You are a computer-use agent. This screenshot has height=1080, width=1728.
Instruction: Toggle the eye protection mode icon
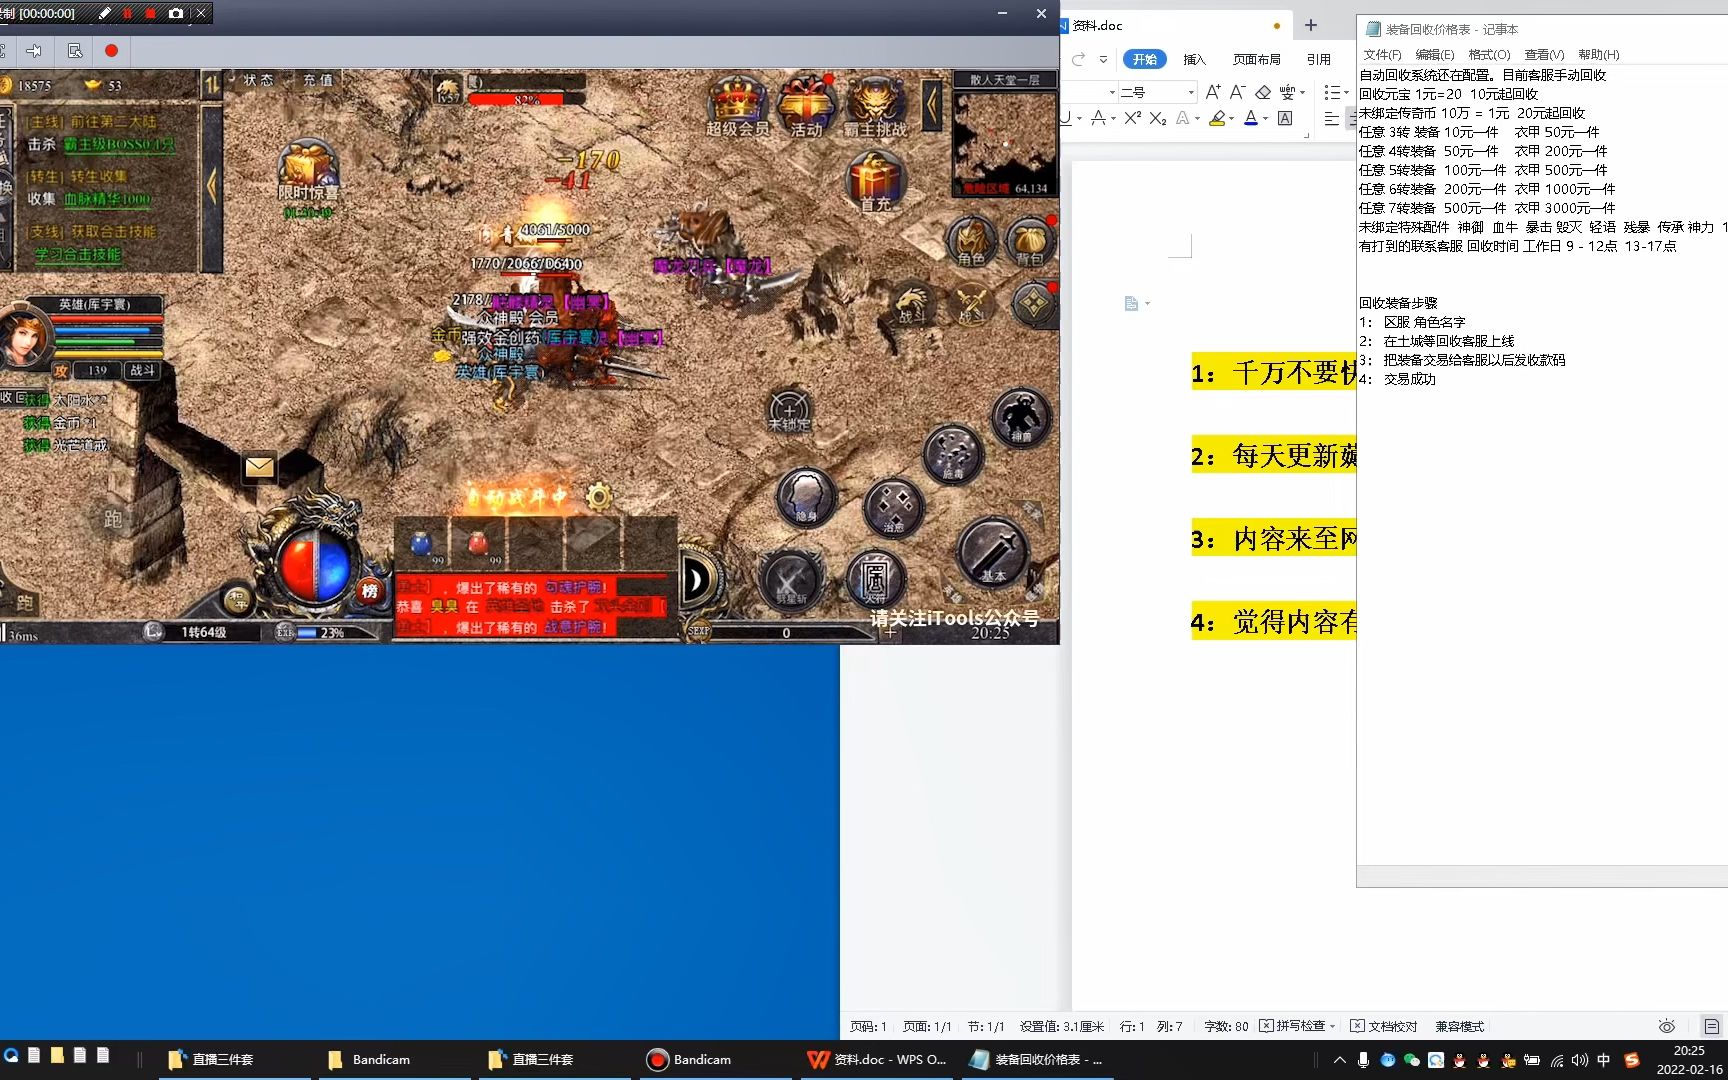(1666, 1026)
